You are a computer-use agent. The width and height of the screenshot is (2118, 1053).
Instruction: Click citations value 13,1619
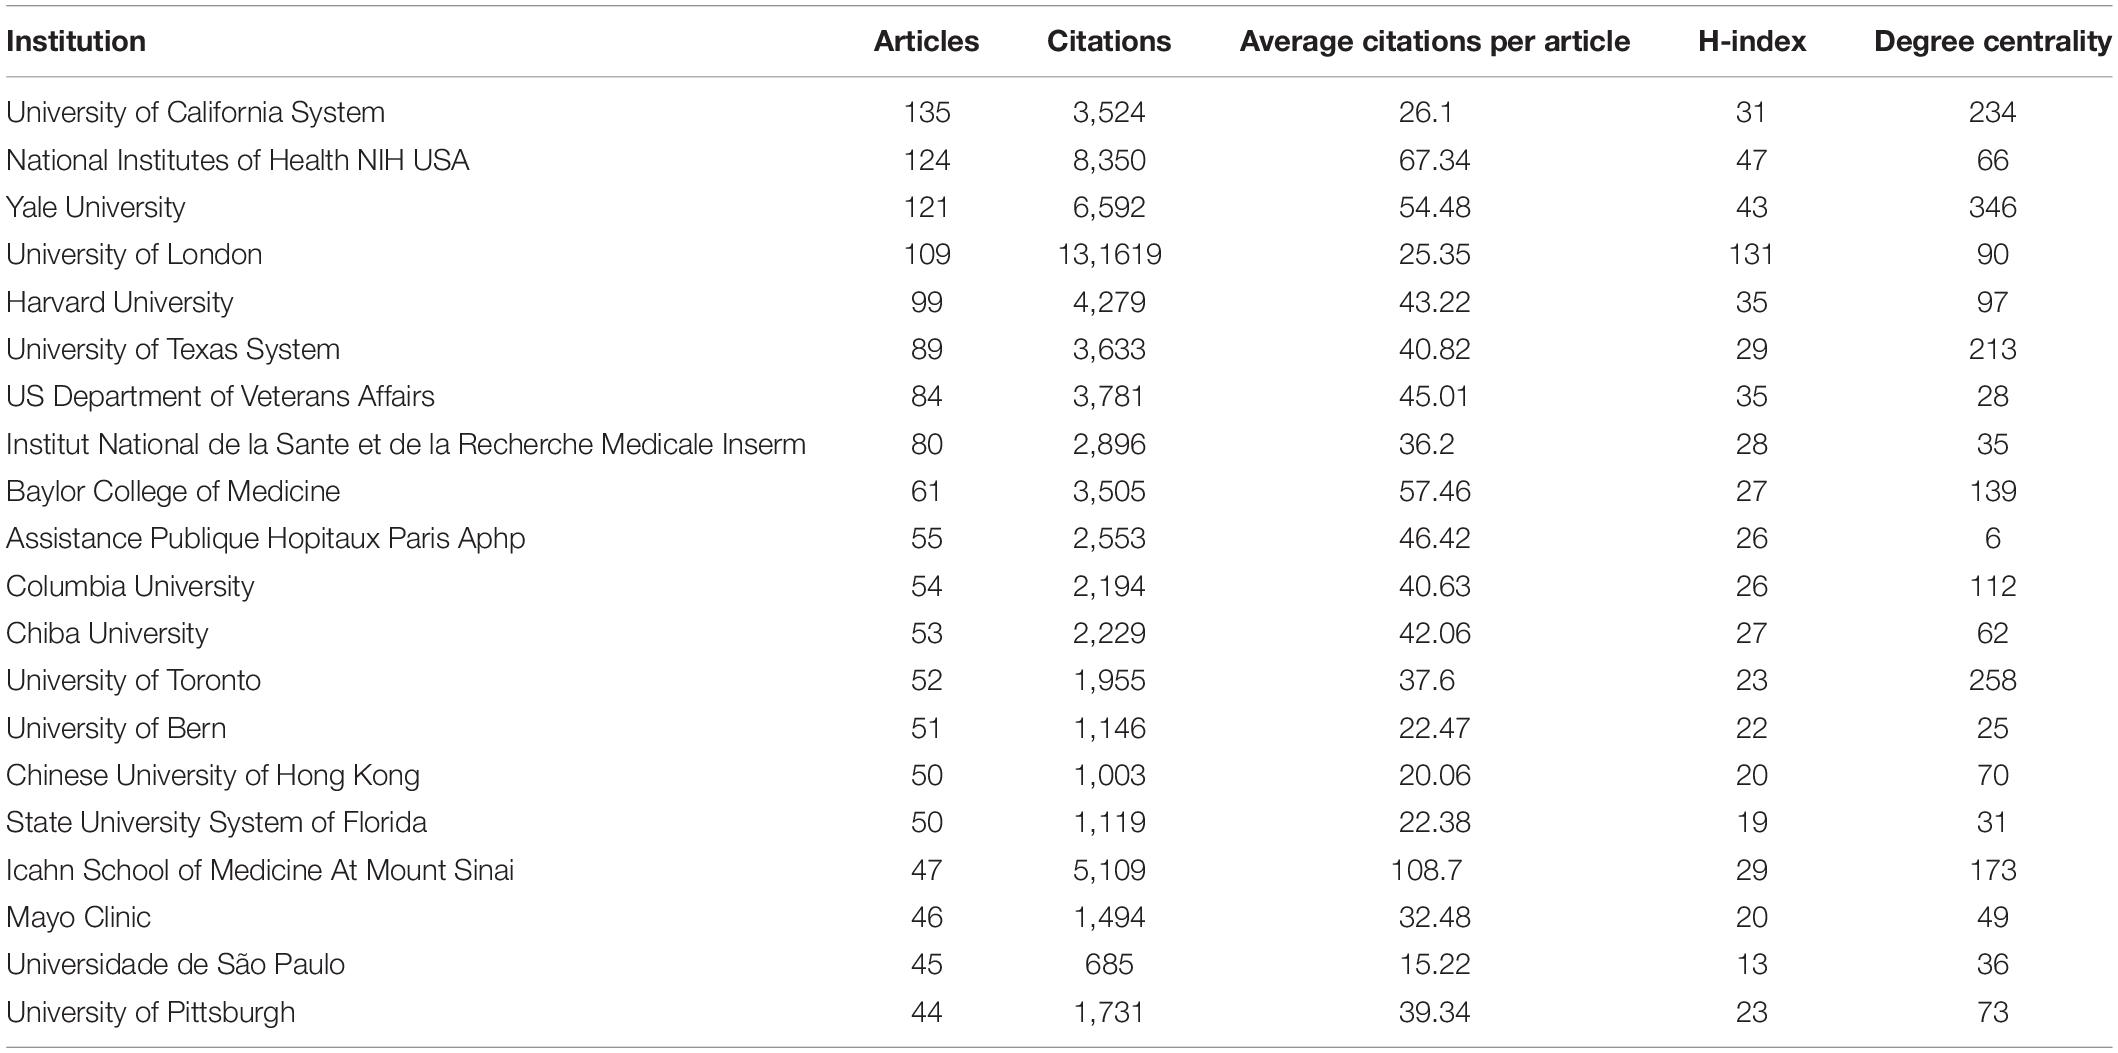[1109, 254]
